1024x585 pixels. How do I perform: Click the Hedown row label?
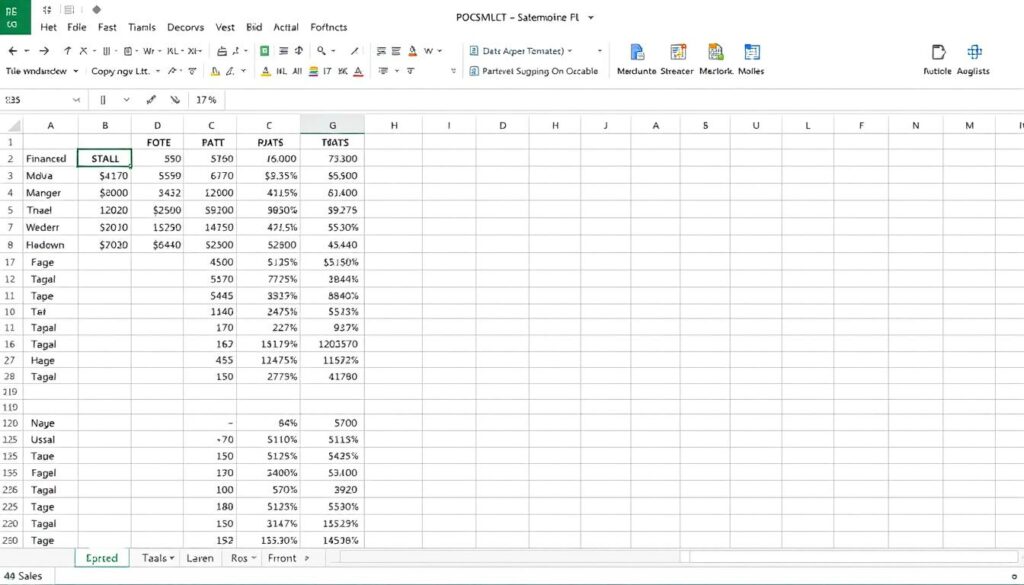coord(50,245)
